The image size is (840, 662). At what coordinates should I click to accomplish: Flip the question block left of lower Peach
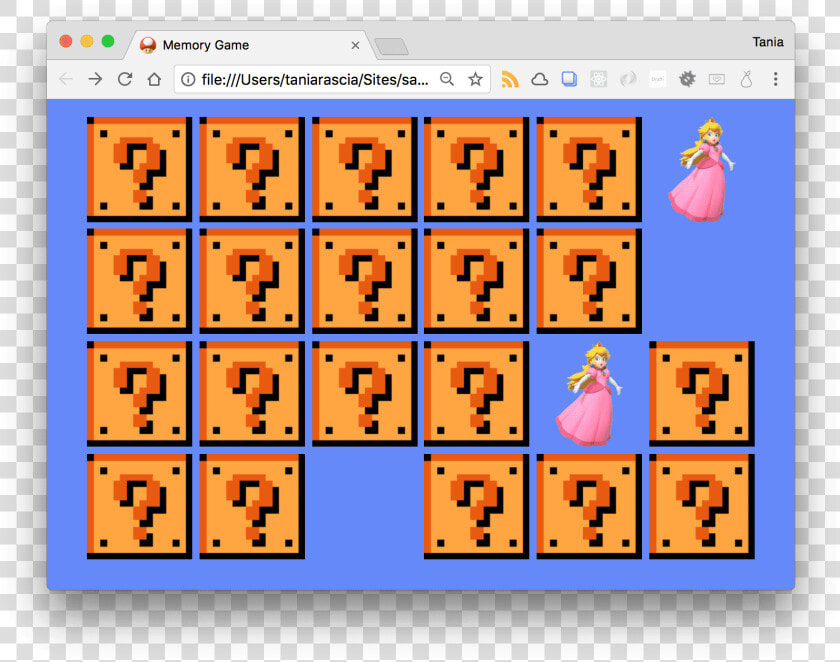pos(476,394)
